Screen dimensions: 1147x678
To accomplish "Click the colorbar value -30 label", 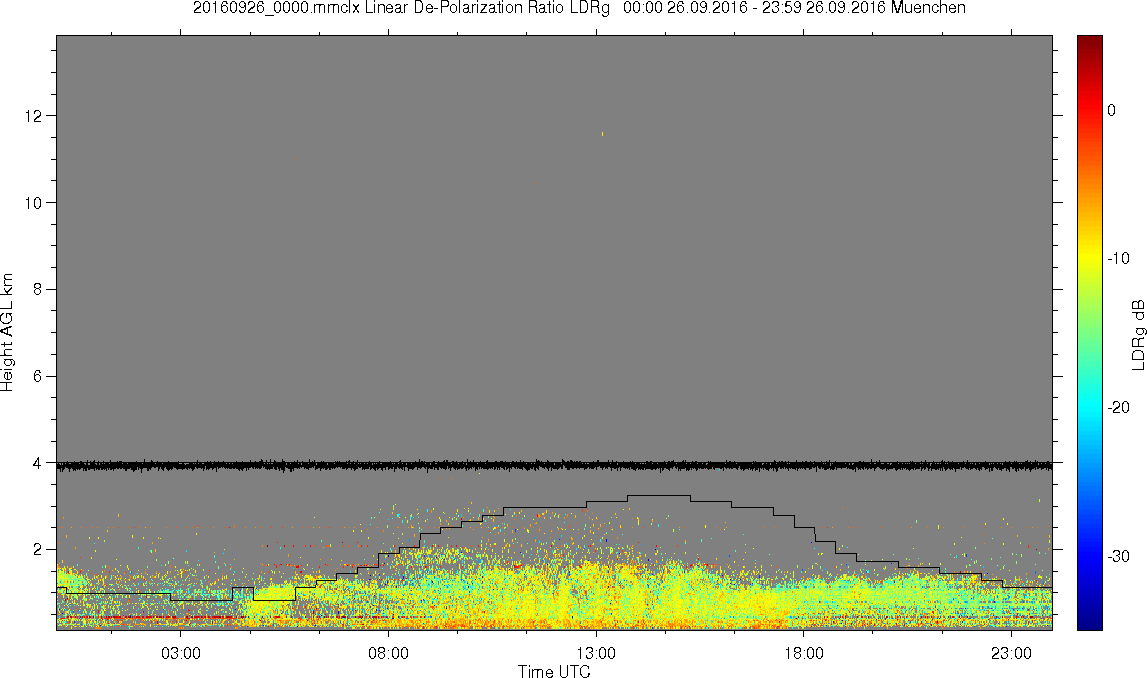I will tap(1118, 557).
